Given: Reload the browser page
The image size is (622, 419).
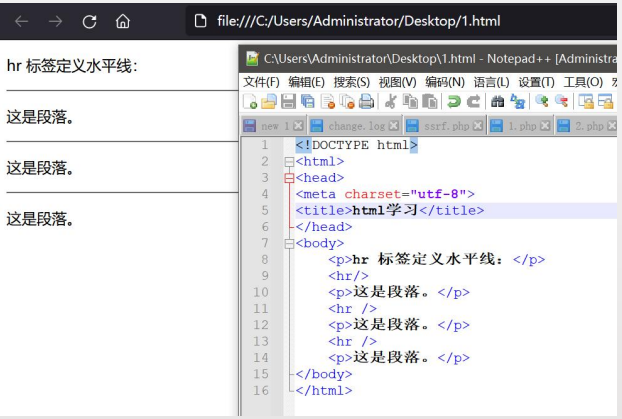Looking at the screenshot, I should coord(89,21).
